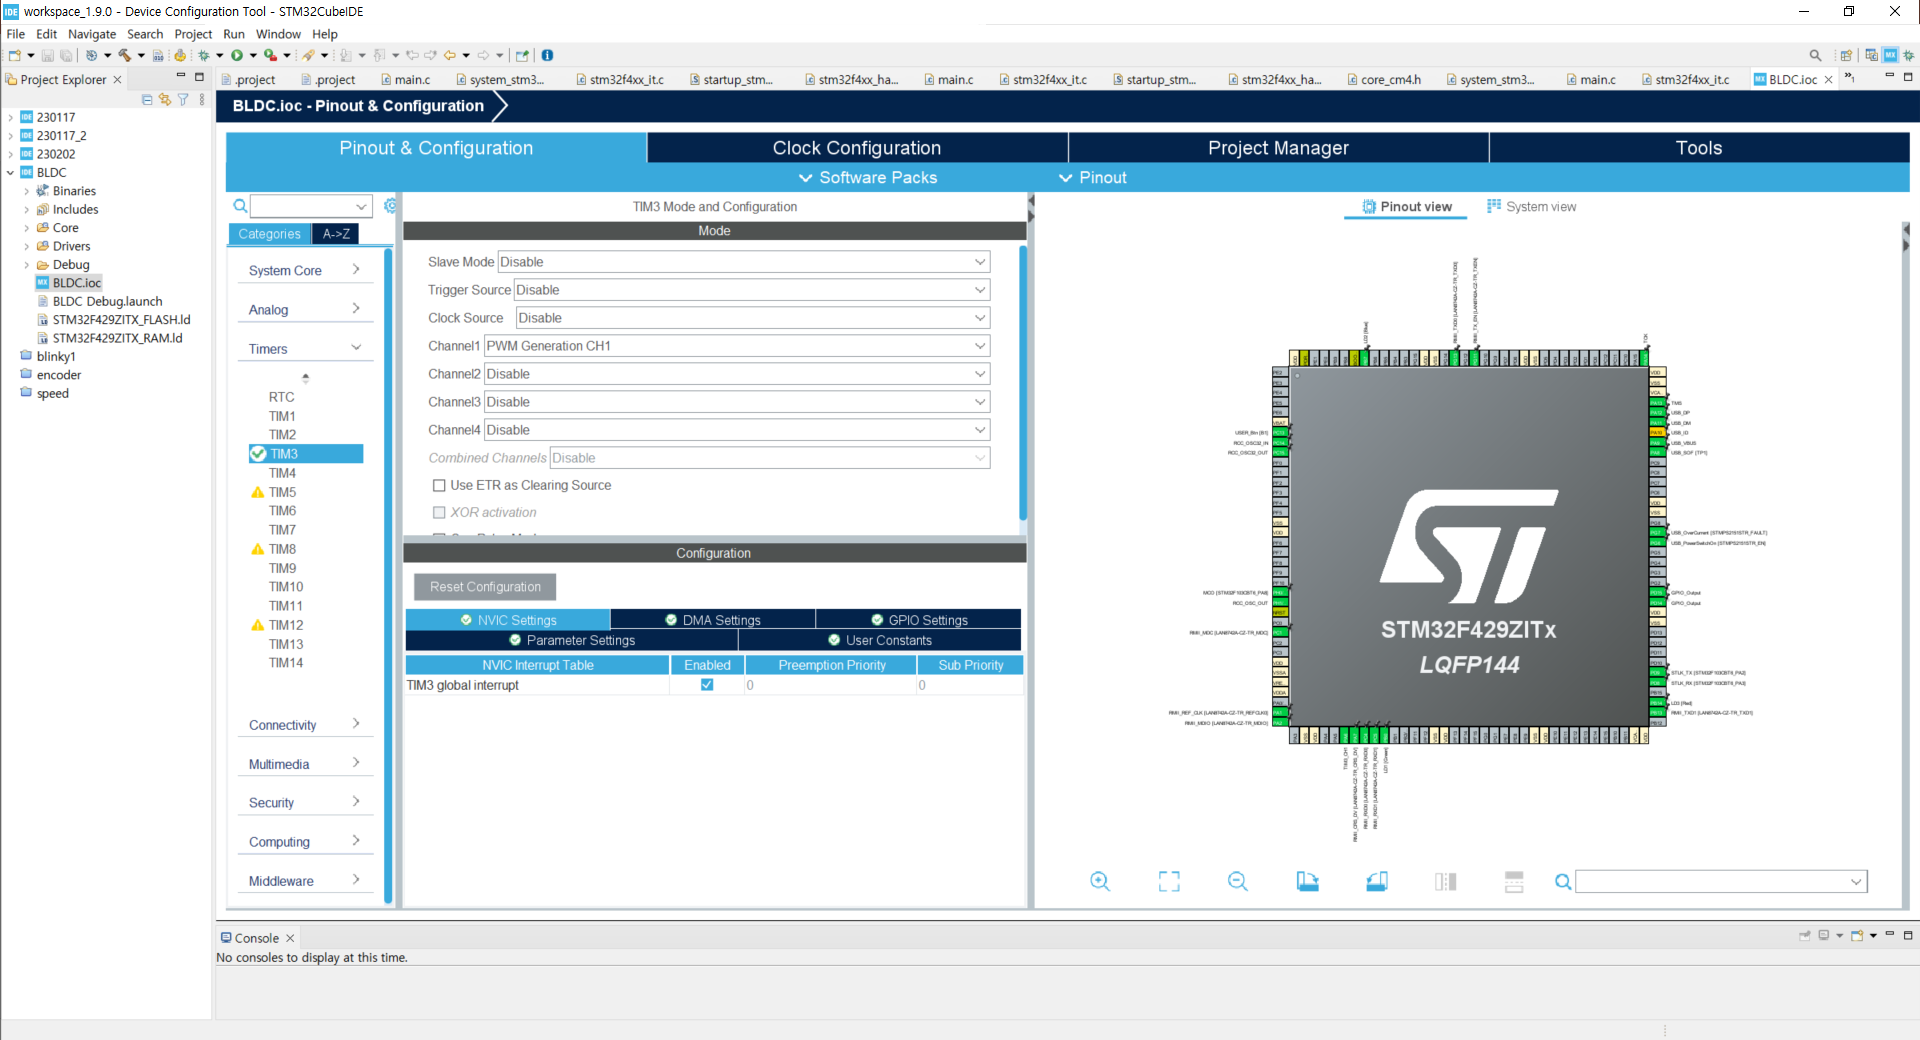Image resolution: width=1920 pixels, height=1040 pixels.
Task: Click the toolbar Search magnifier icon
Action: pyautogui.click(x=1815, y=55)
